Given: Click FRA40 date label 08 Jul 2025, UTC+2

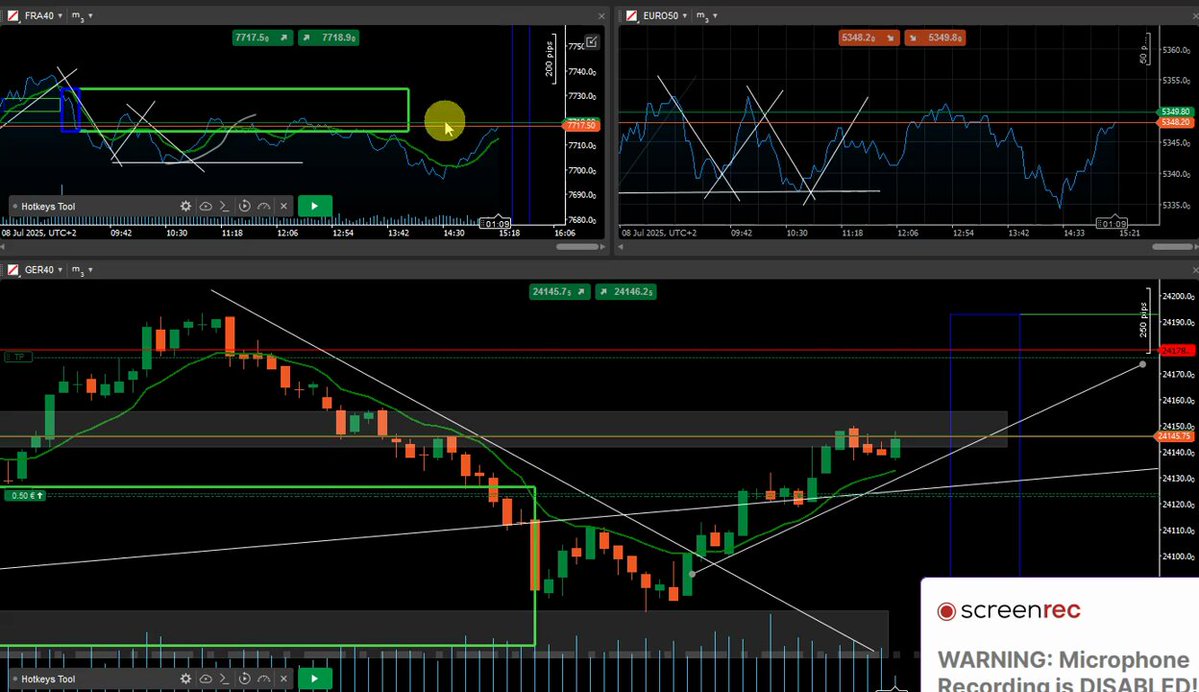Looking at the screenshot, I should tap(40, 233).
